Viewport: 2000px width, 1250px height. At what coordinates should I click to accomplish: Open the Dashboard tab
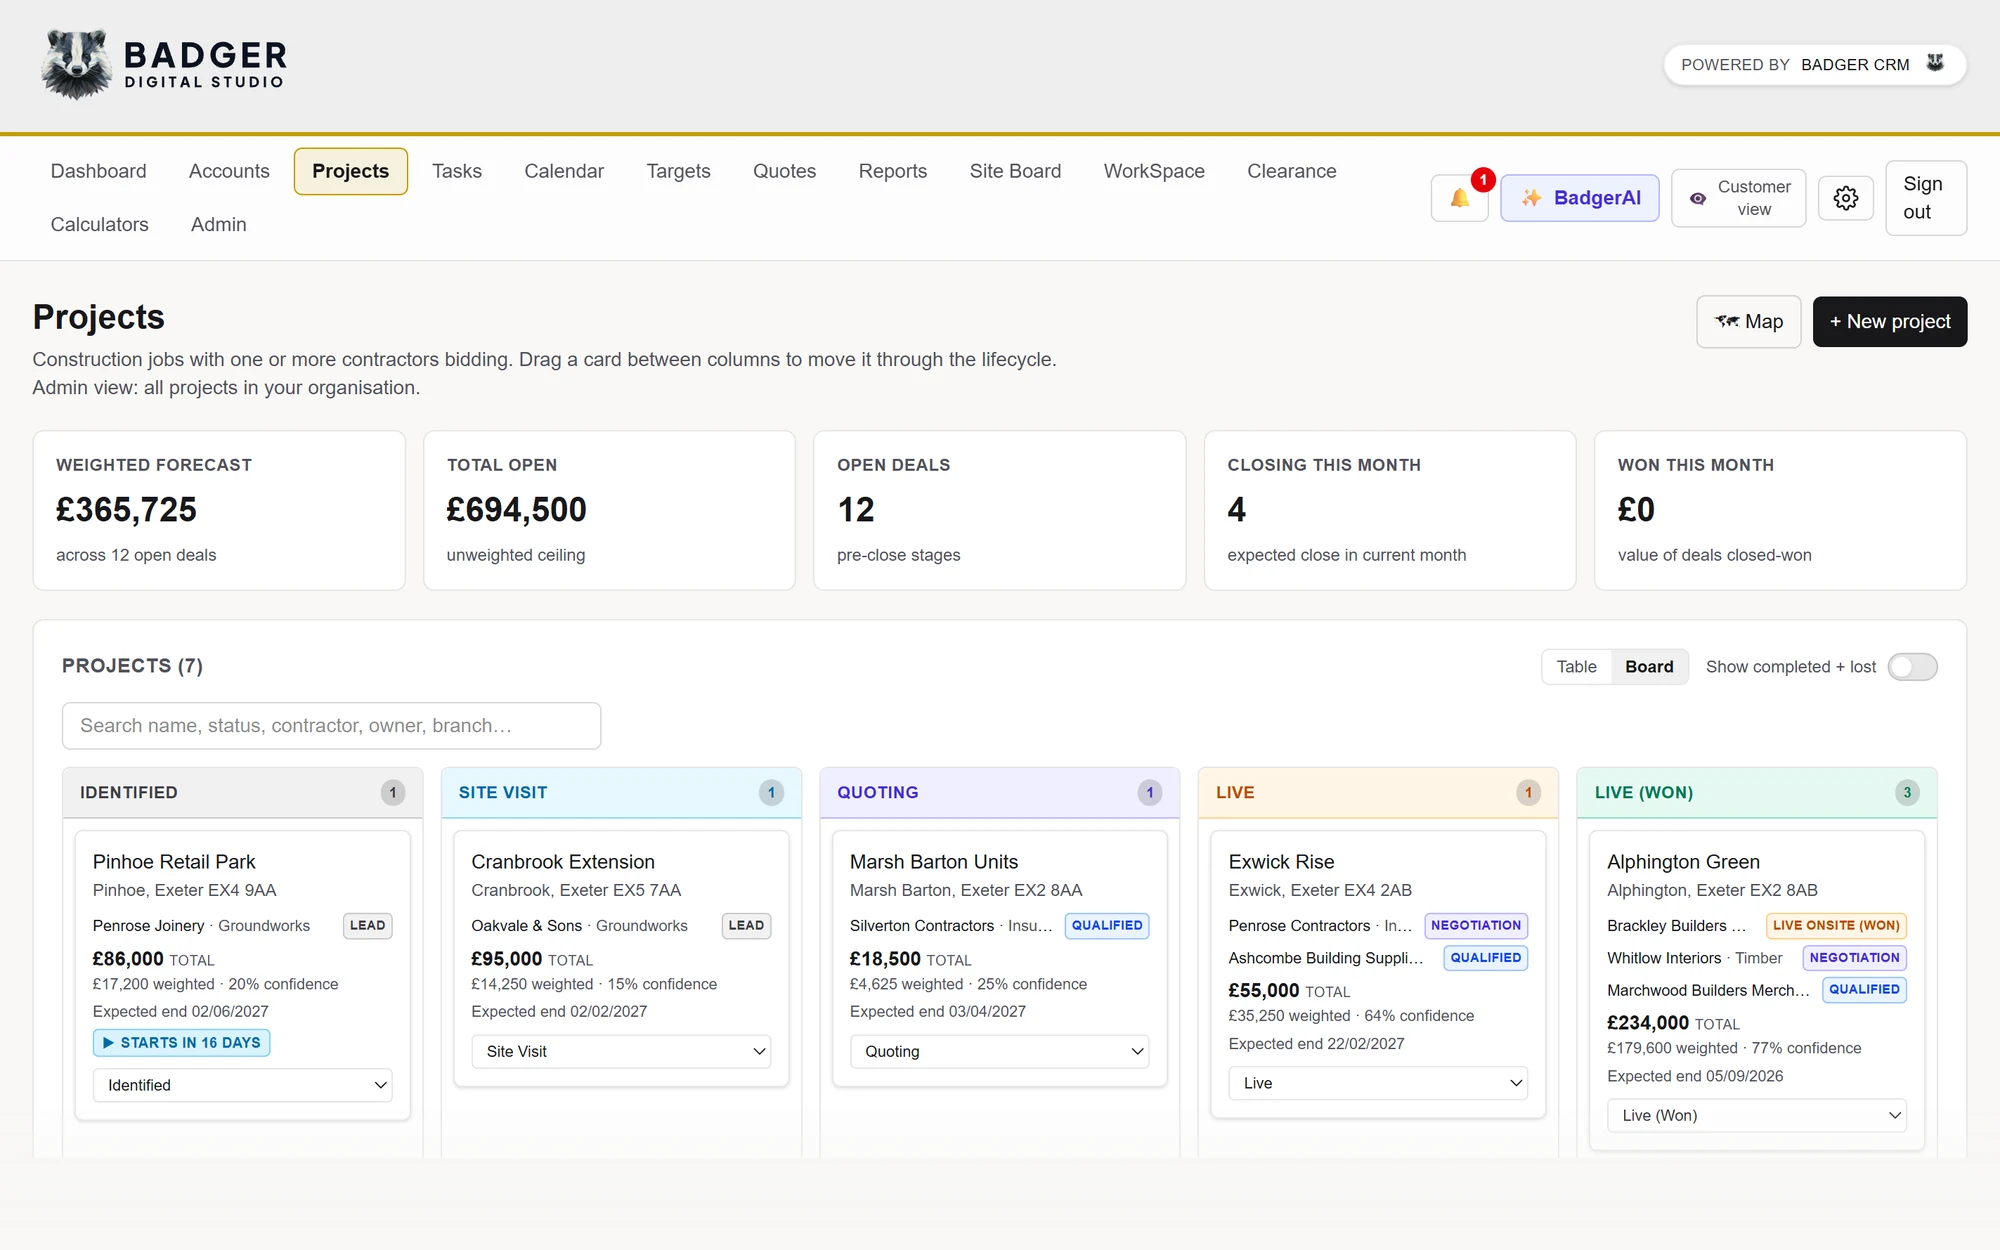tap(98, 171)
